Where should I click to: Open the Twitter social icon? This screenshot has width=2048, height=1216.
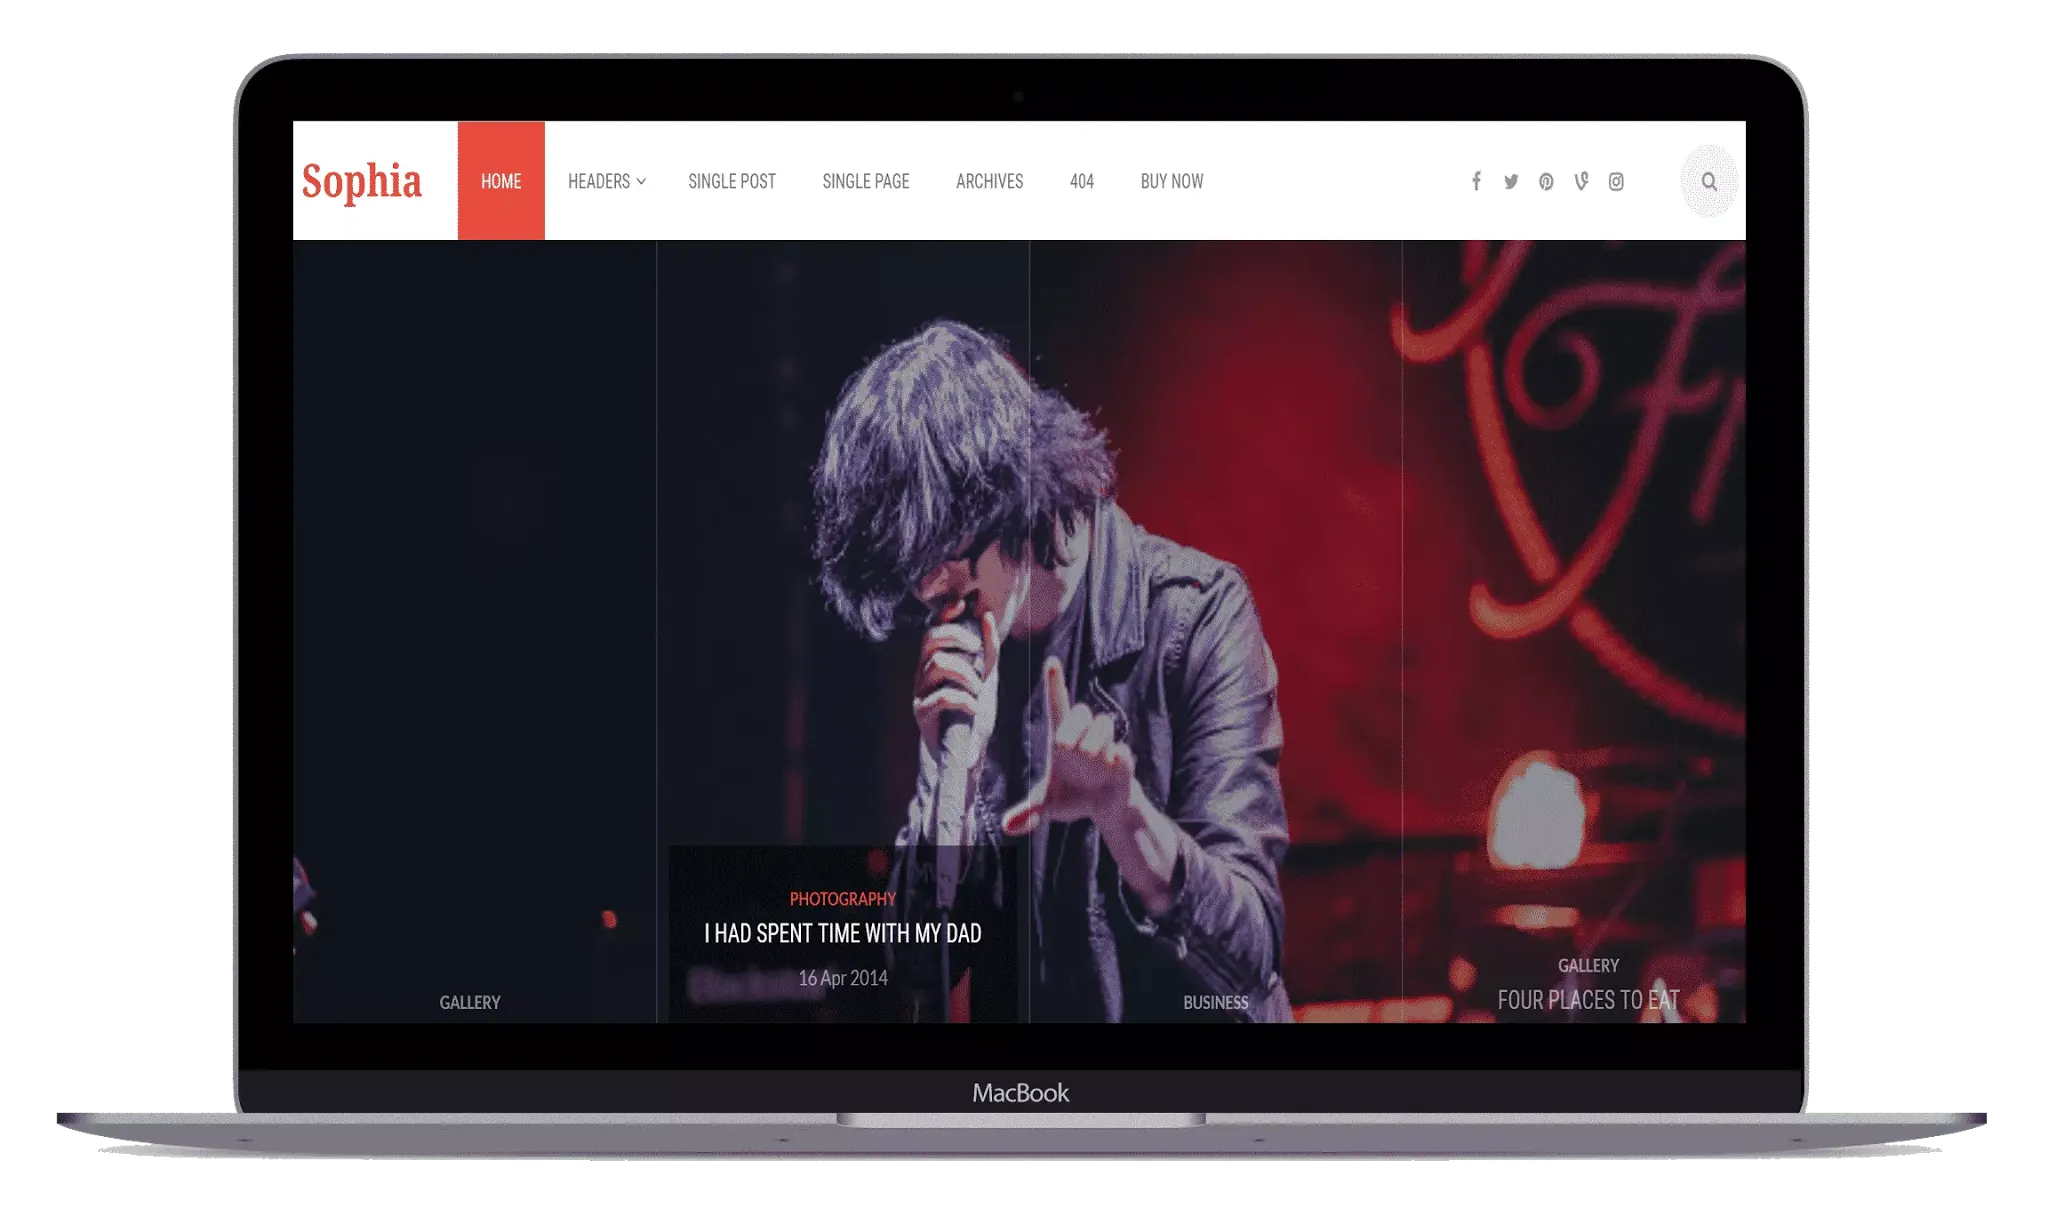[x=1511, y=181]
